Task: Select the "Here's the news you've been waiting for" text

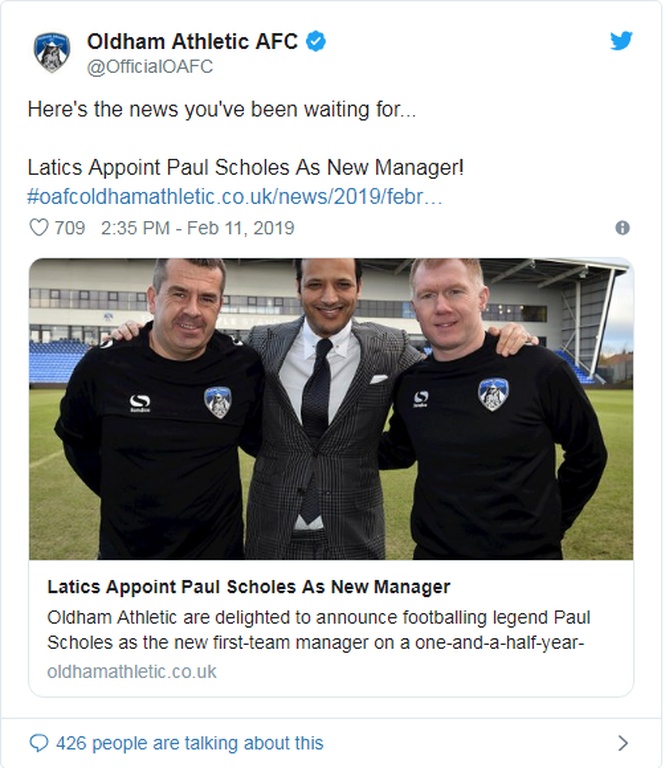Action: 221,110
